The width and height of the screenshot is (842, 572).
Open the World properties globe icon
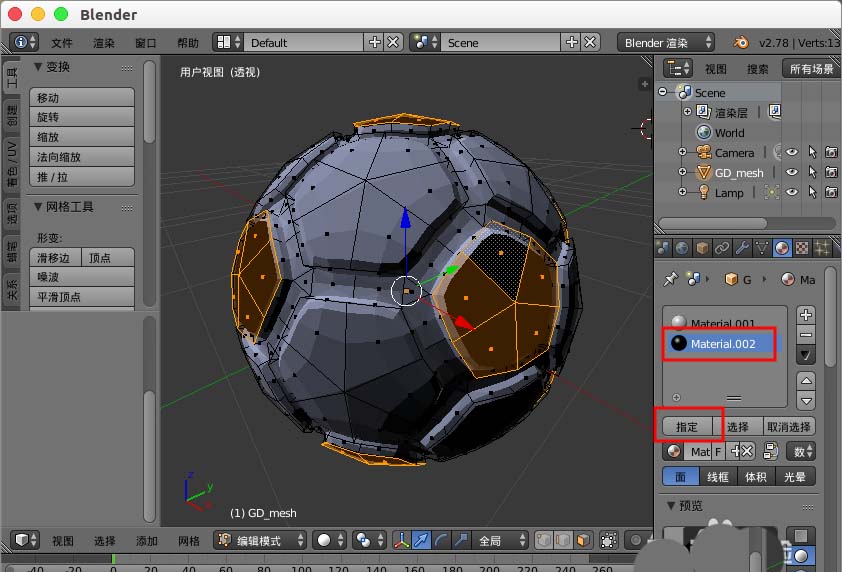[x=682, y=248]
